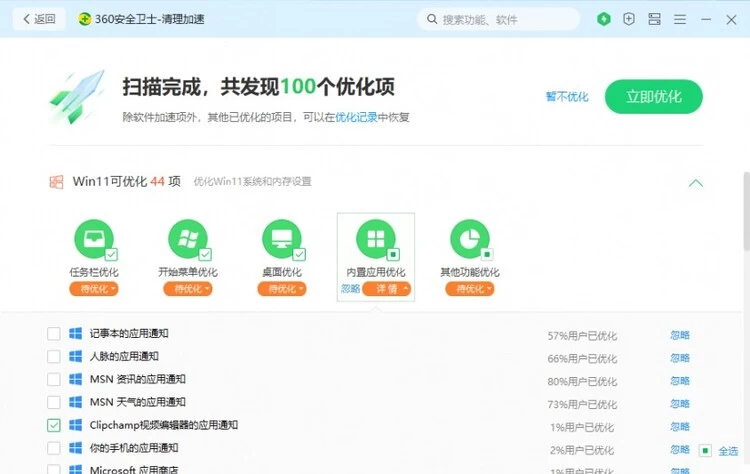
Task: Click the green 立即优化 button
Action: tap(653, 97)
